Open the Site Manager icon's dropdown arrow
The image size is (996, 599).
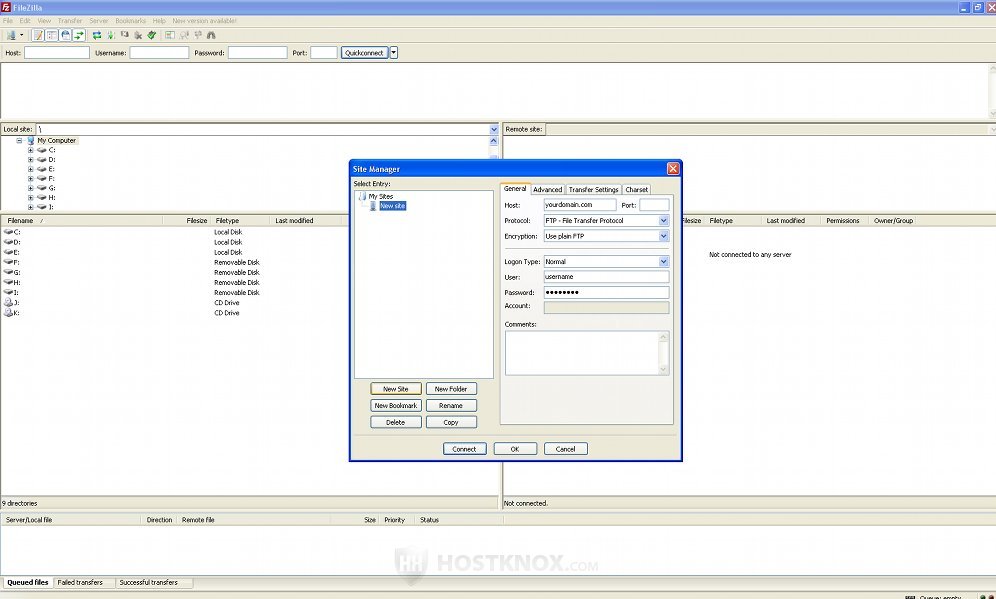pos(22,36)
